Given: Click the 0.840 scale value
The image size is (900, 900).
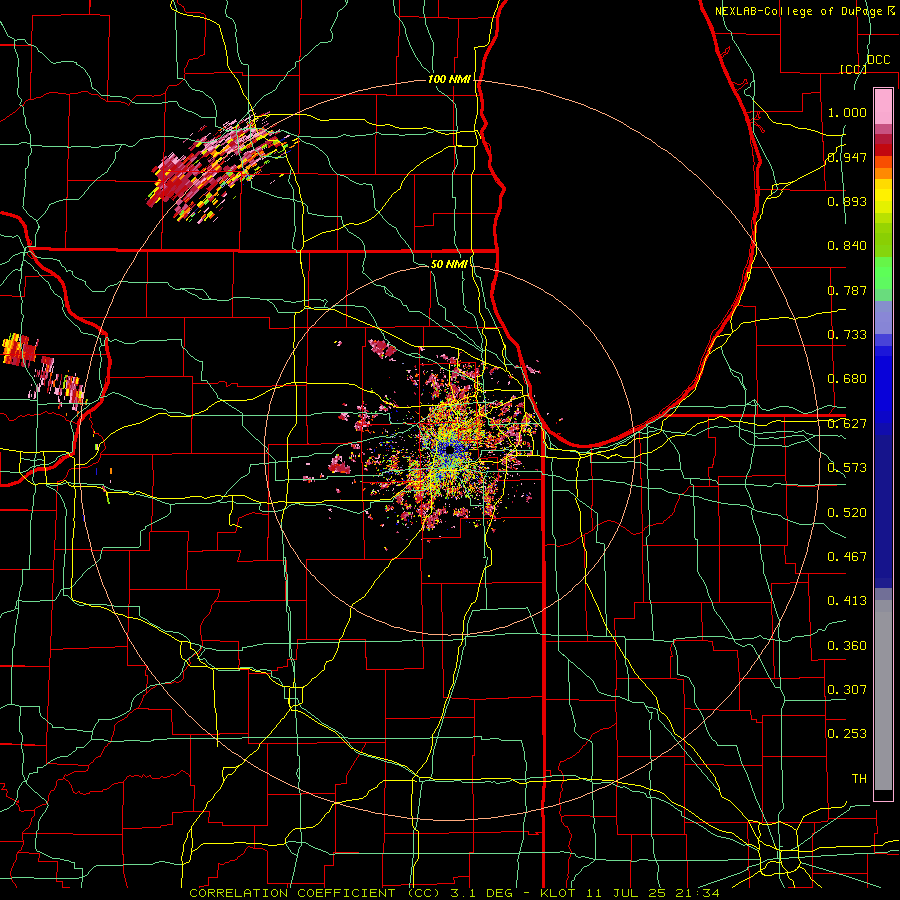Looking at the screenshot, I should (847, 246).
